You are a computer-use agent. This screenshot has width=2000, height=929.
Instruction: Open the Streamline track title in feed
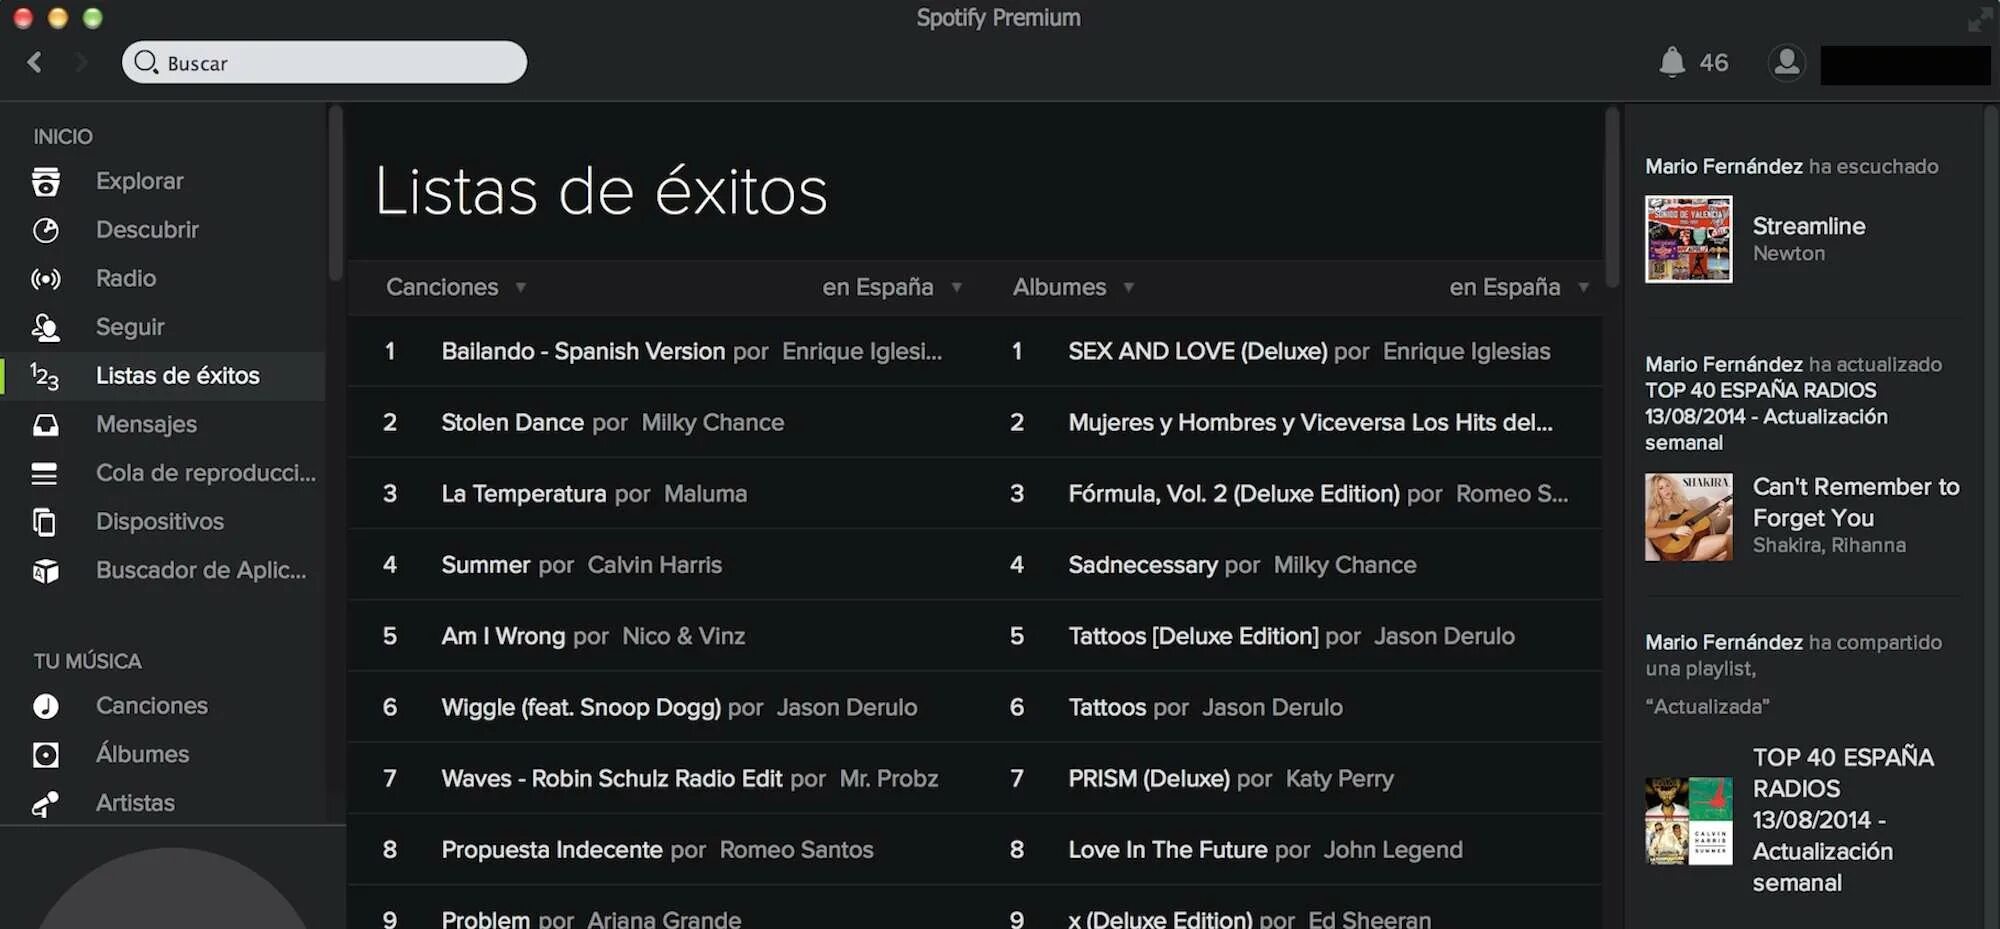[x=1808, y=226]
